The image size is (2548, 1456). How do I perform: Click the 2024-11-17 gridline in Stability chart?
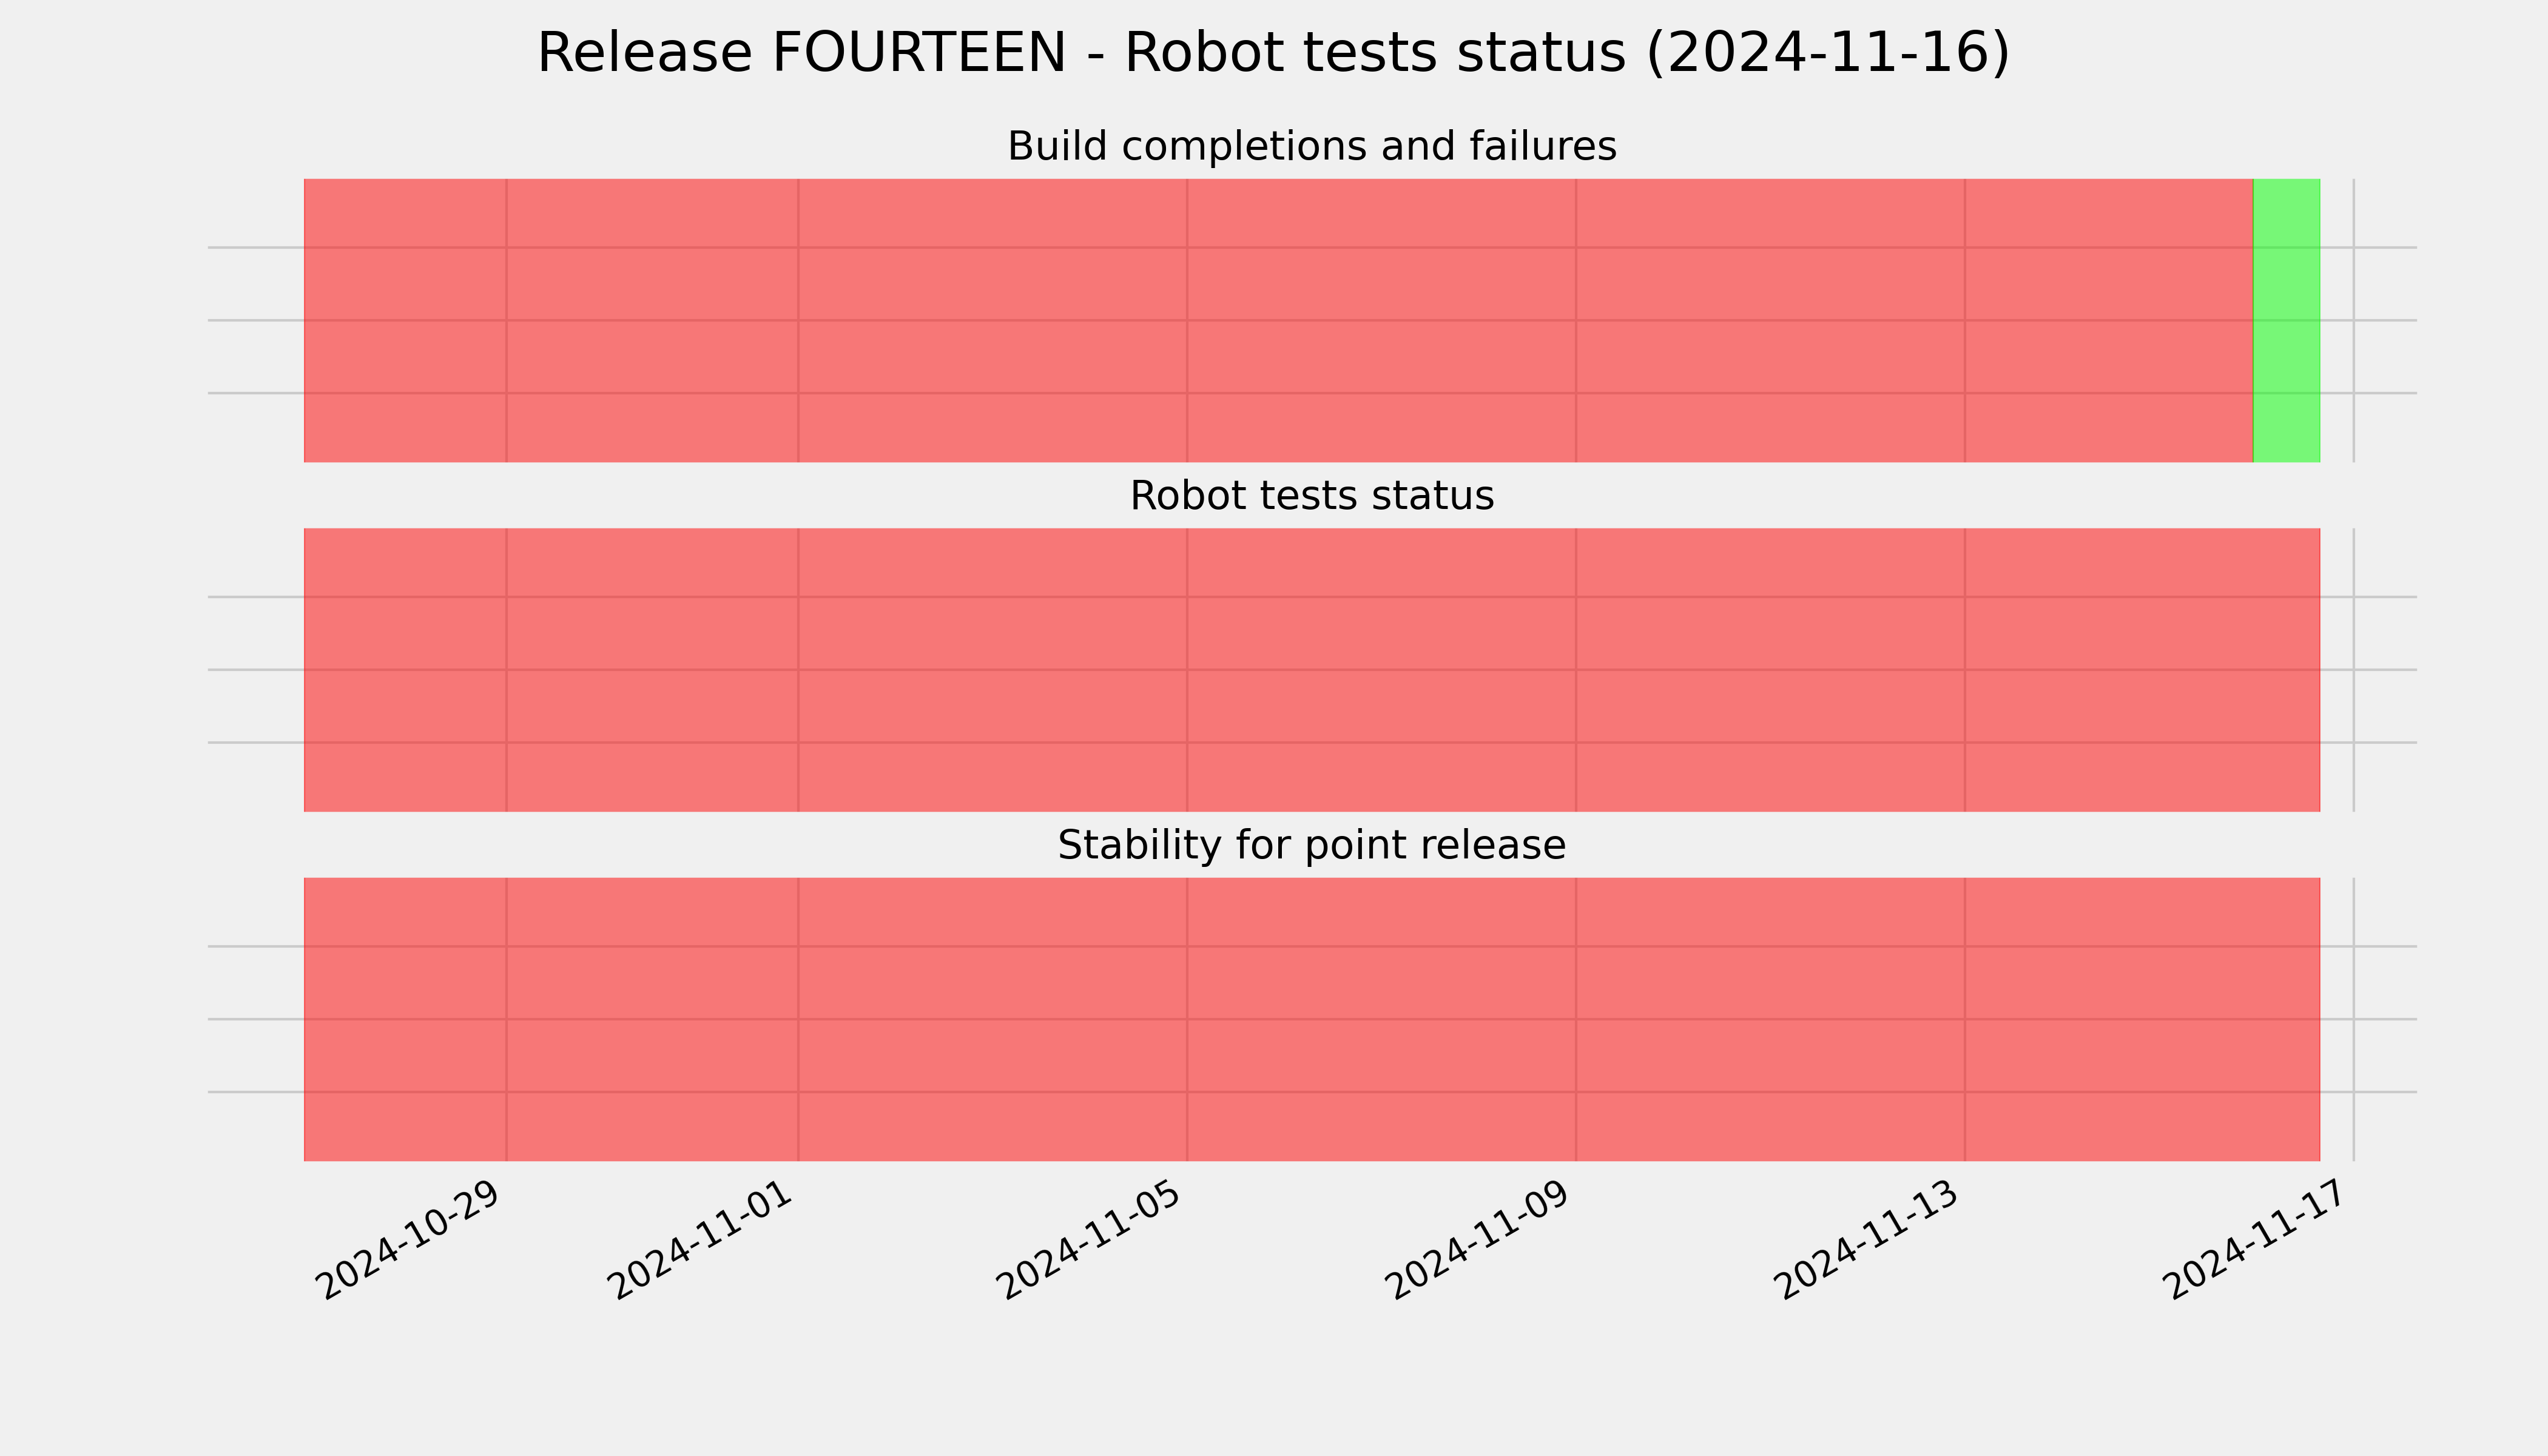tap(2354, 1019)
